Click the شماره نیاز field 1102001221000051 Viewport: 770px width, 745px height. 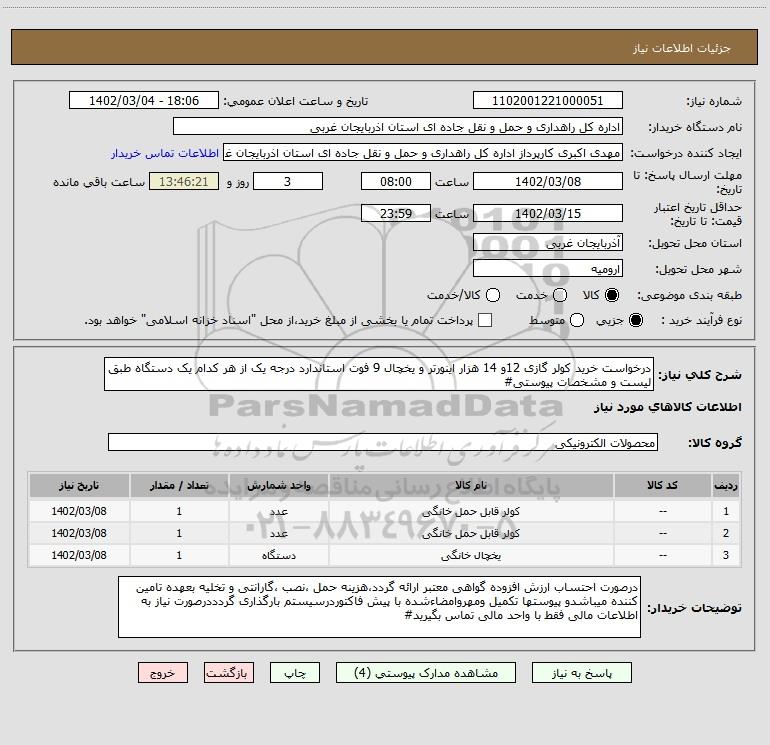(x=548, y=101)
